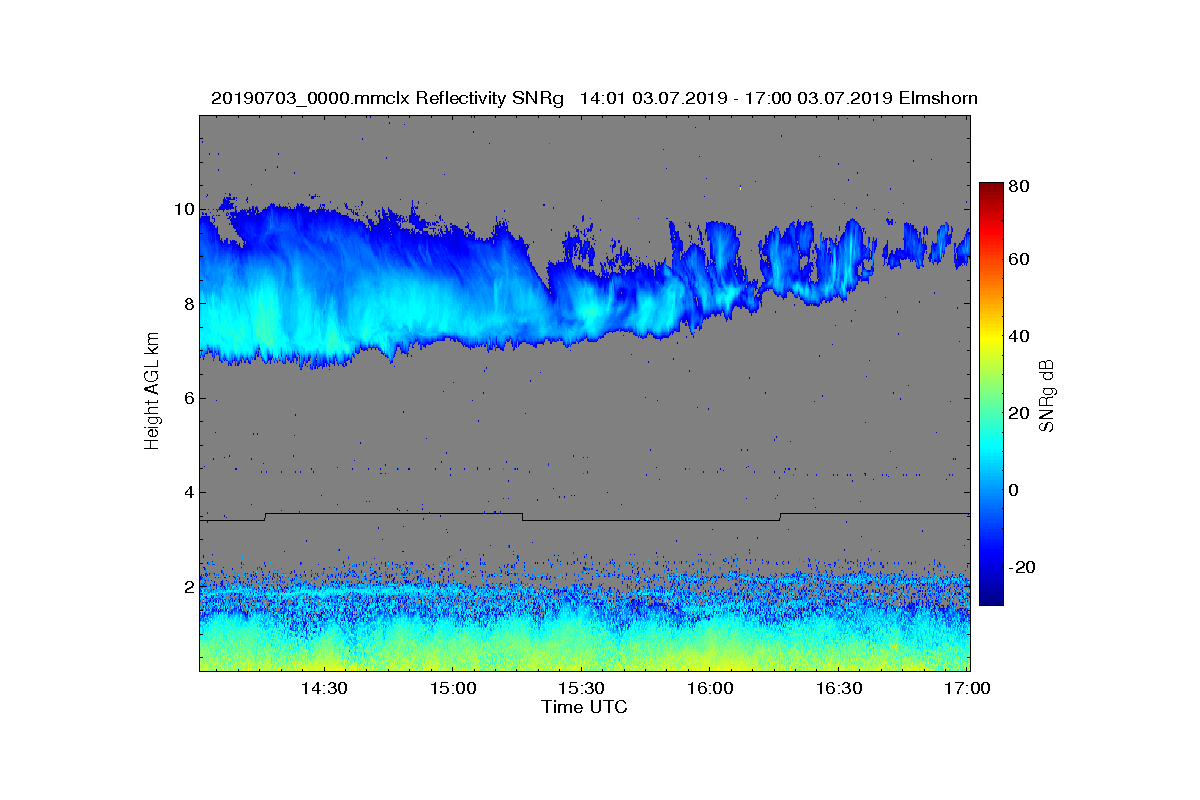Click the height tick label 10
Image resolution: width=1200 pixels, height=800 pixels.
tap(184, 209)
